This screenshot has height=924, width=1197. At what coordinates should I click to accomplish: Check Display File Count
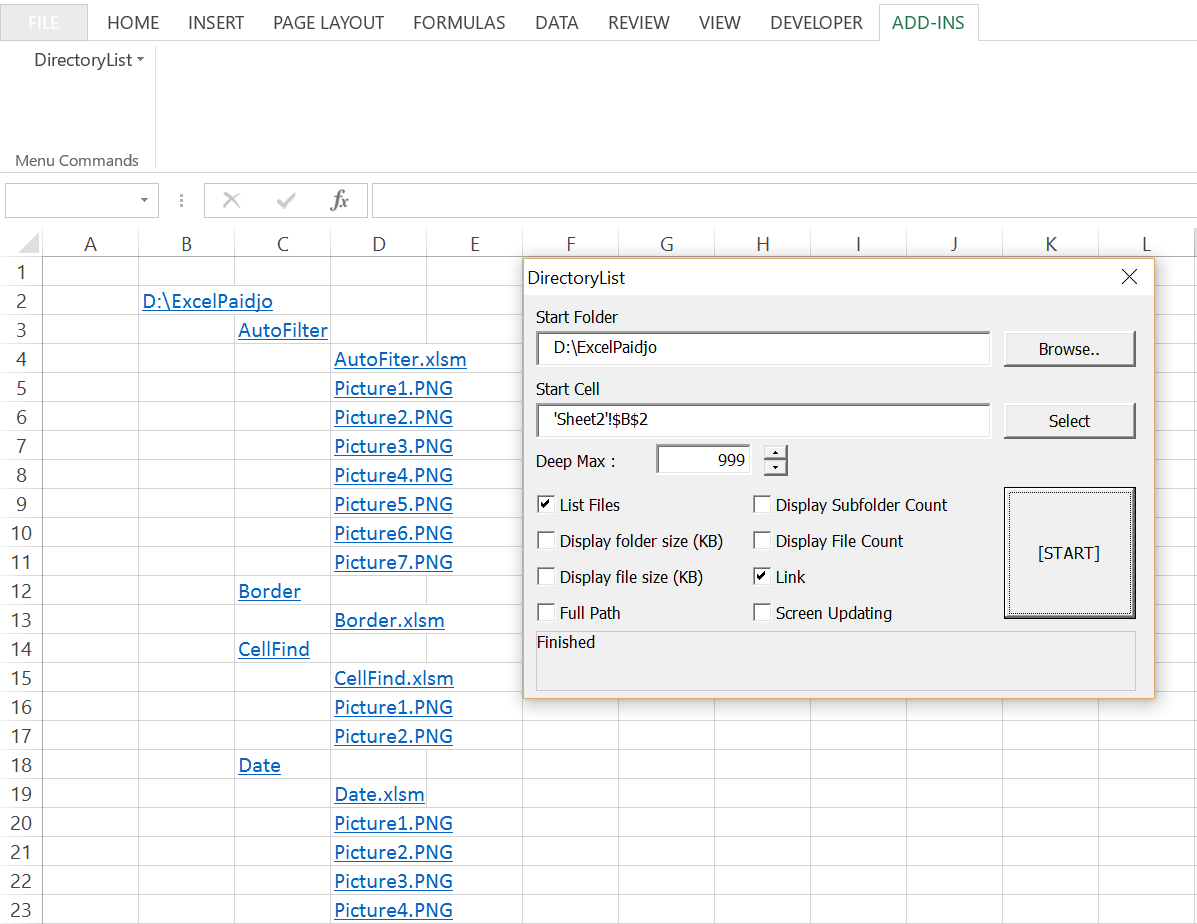(x=762, y=541)
